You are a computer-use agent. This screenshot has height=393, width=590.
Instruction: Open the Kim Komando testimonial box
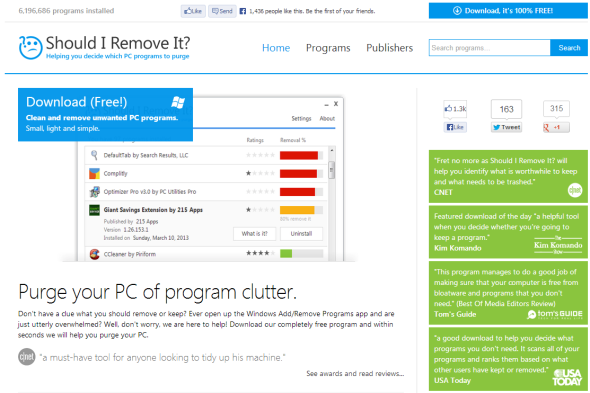click(508, 232)
